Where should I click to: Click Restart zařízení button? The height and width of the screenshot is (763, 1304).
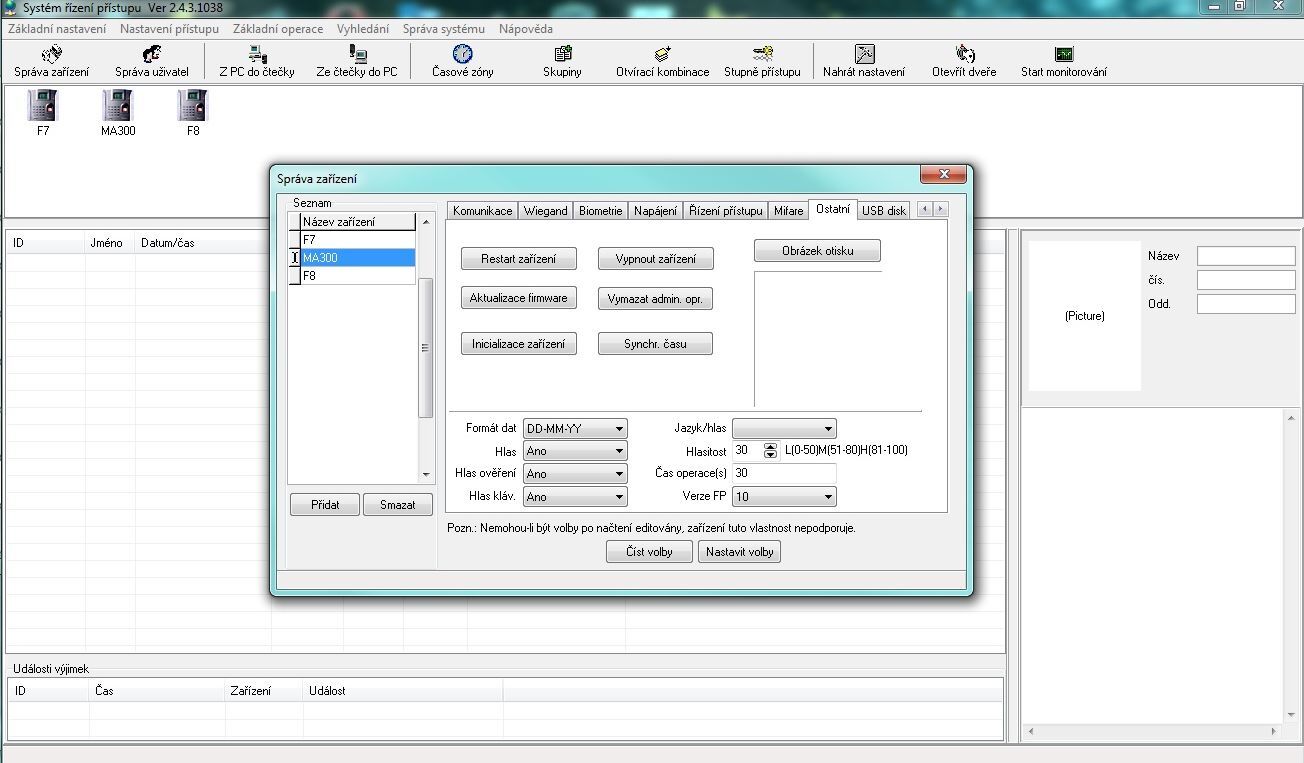pyautogui.click(x=519, y=259)
